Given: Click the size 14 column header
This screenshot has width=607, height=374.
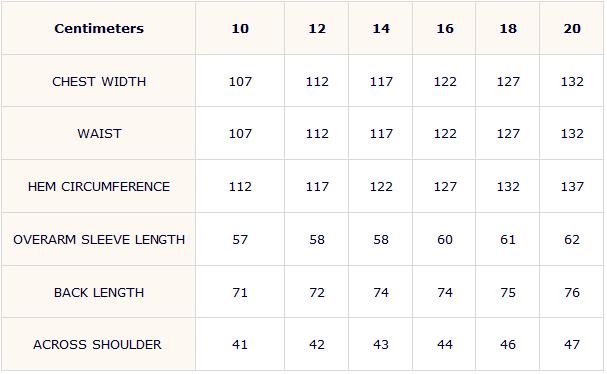Looking at the screenshot, I should click(381, 29).
